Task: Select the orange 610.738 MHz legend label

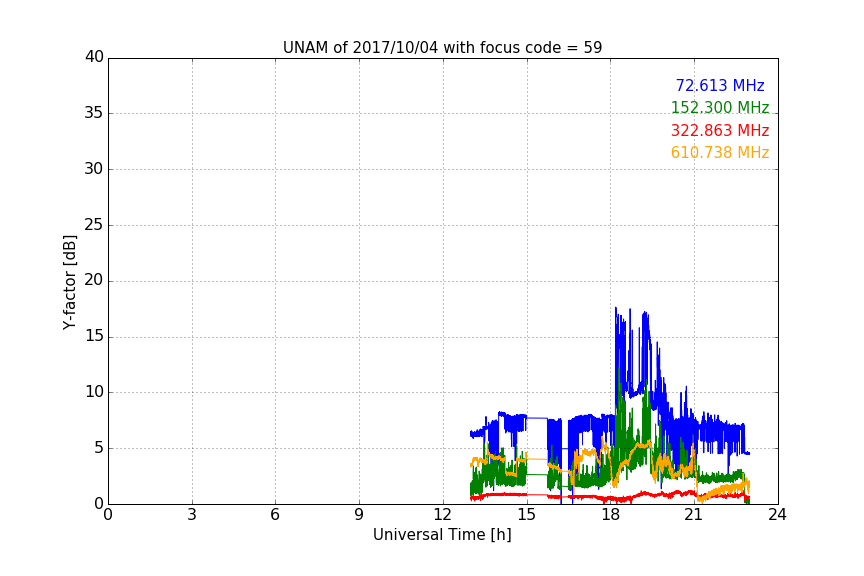Action: 720,153
